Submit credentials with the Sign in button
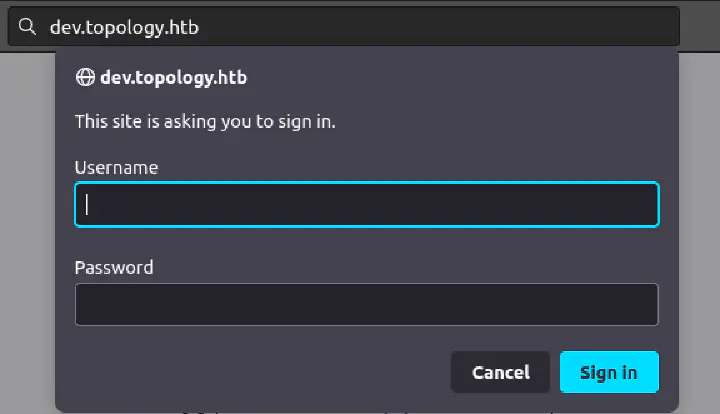 (608, 372)
